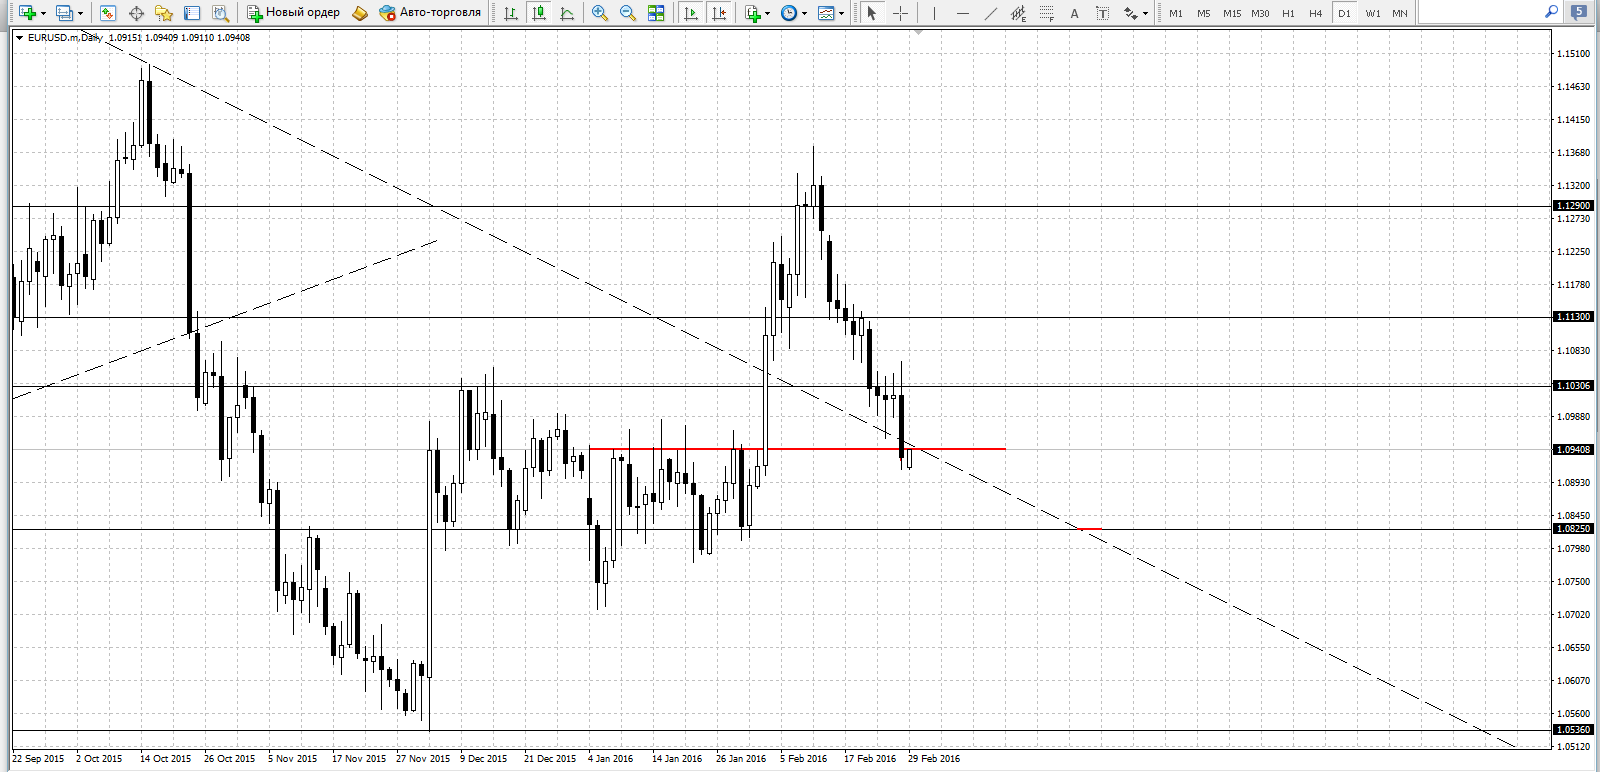Expand the Arrows dropdown arrow
Screen dimensions: 1600x772
click(x=1145, y=13)
